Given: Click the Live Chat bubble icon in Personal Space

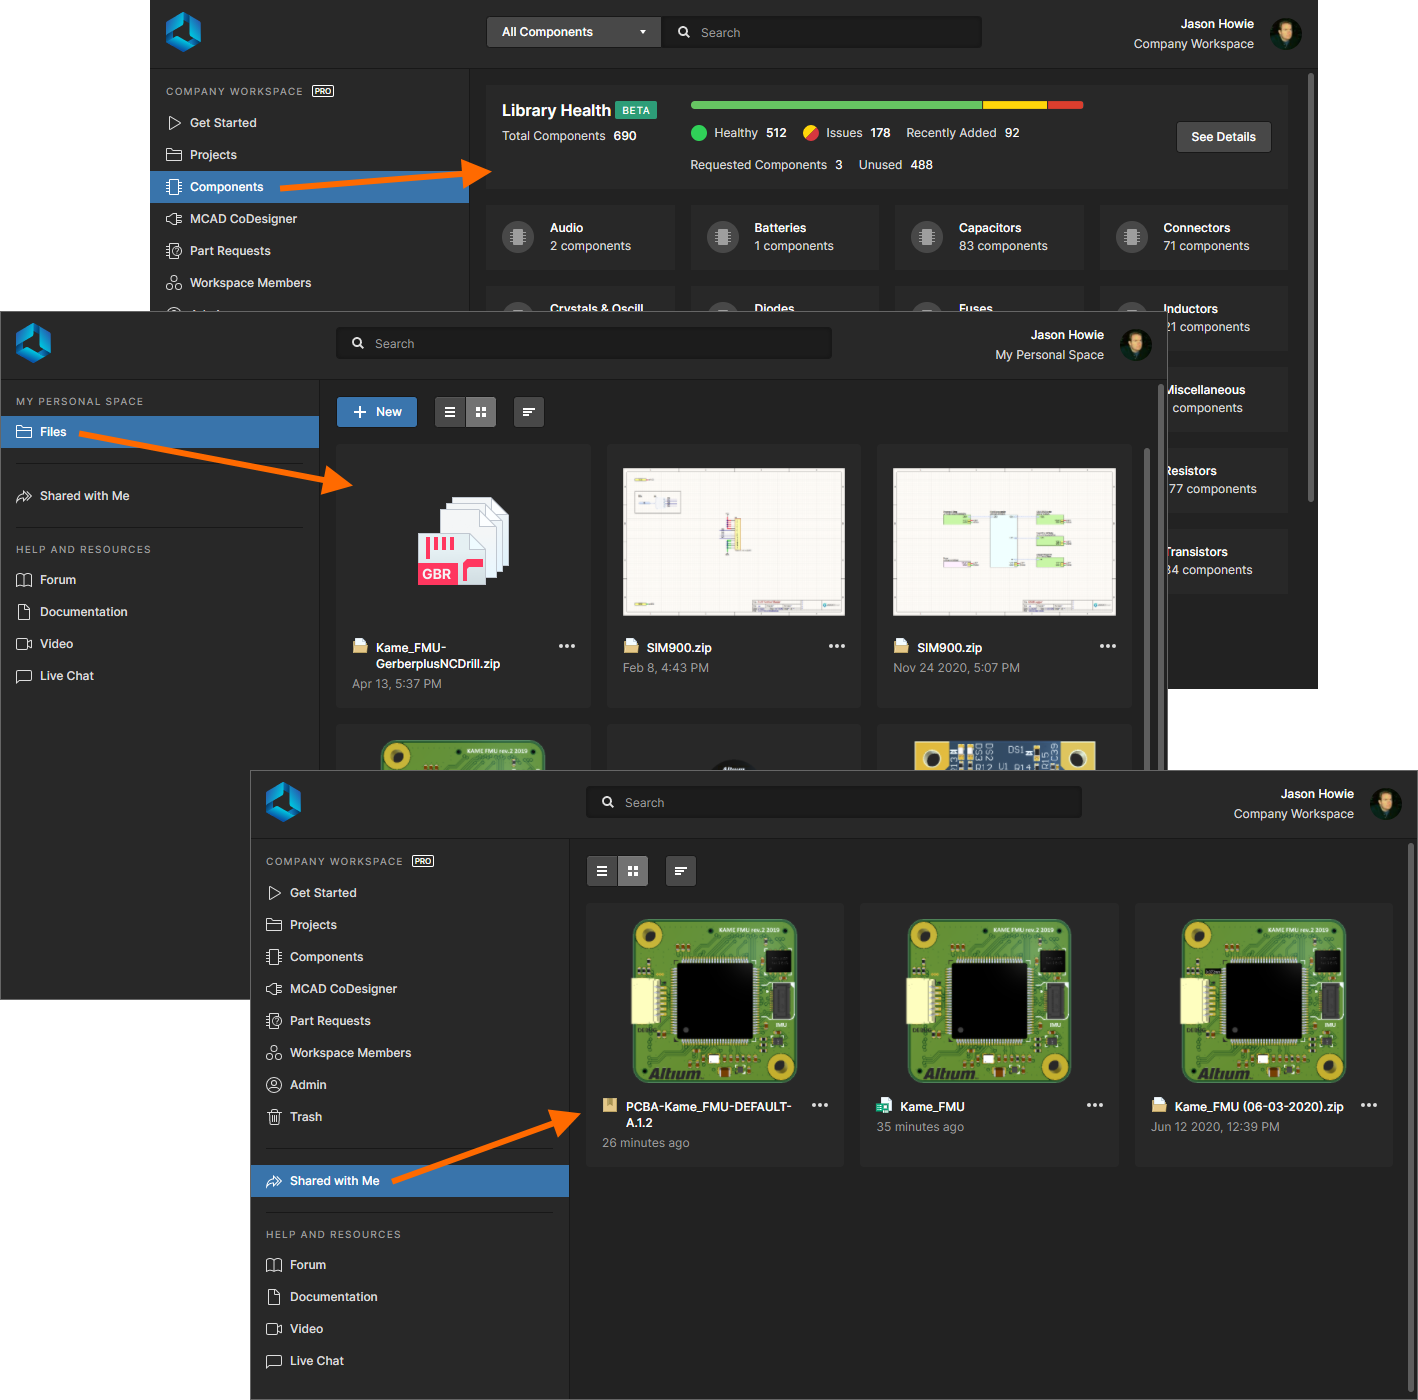Looking at the screenshot, I should click(24, 676).
